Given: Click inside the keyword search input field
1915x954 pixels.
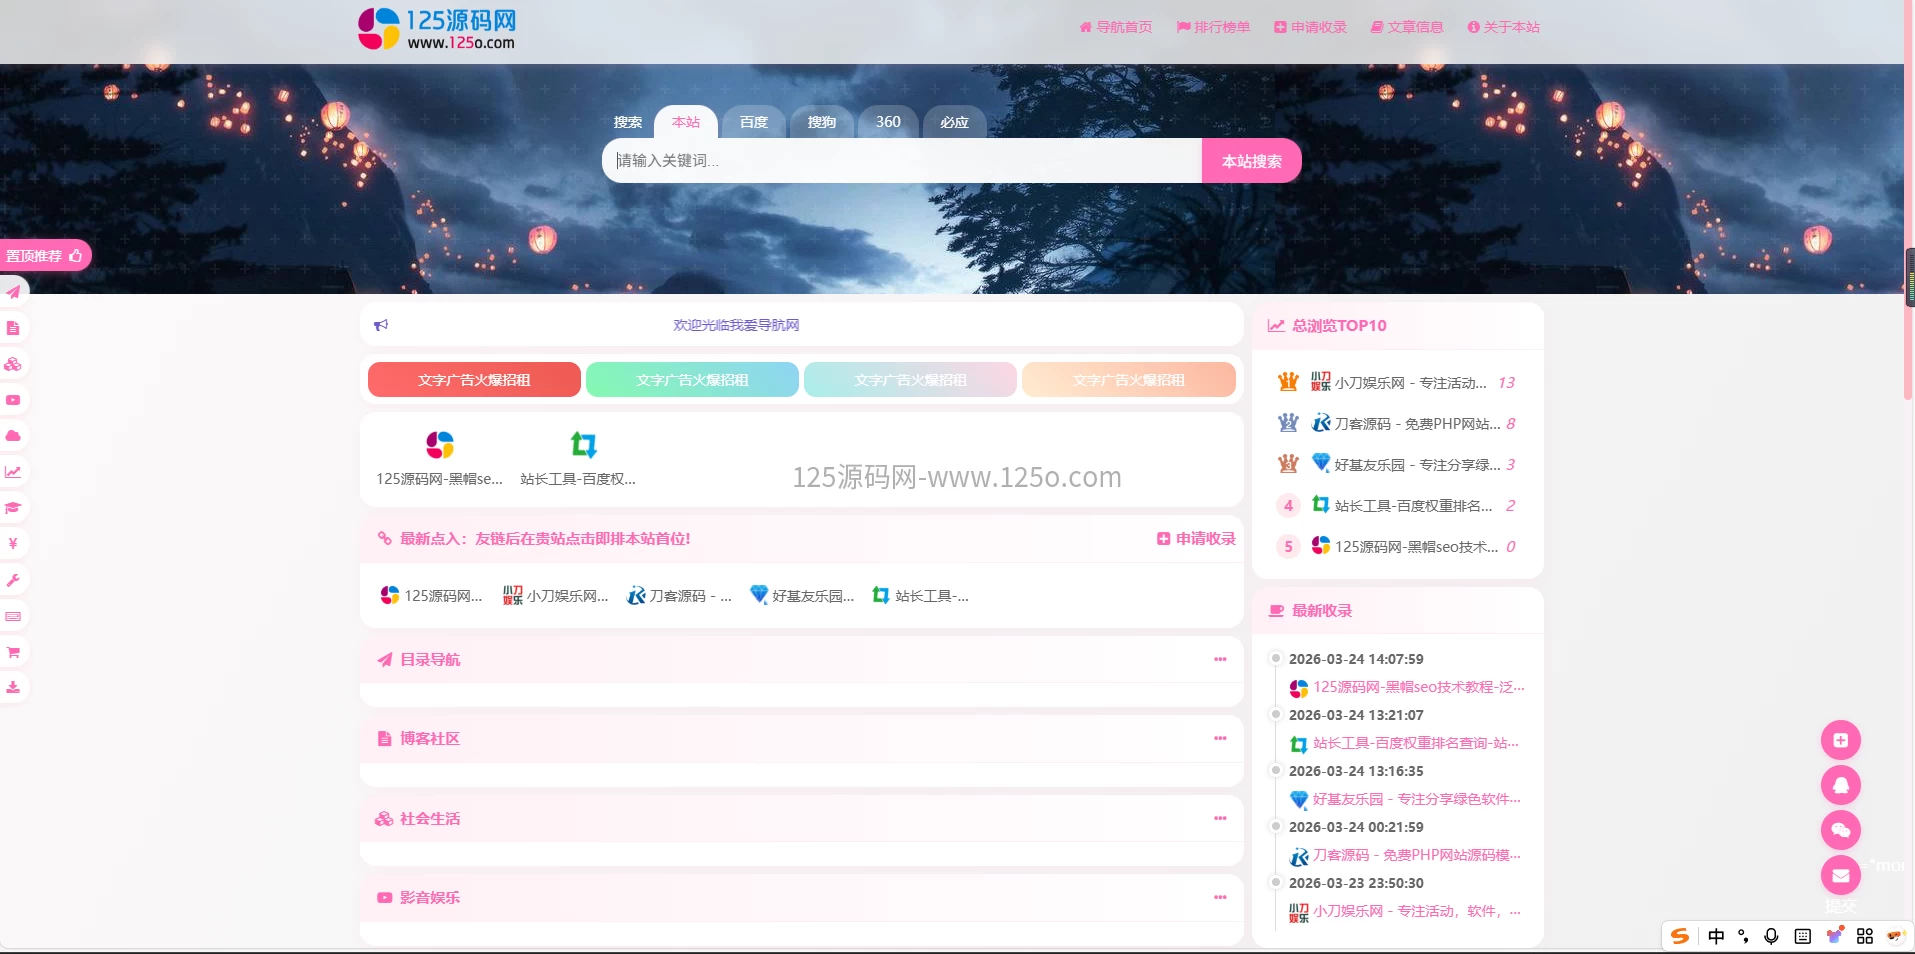Looking at the screenshot, I should pos(900,160).
